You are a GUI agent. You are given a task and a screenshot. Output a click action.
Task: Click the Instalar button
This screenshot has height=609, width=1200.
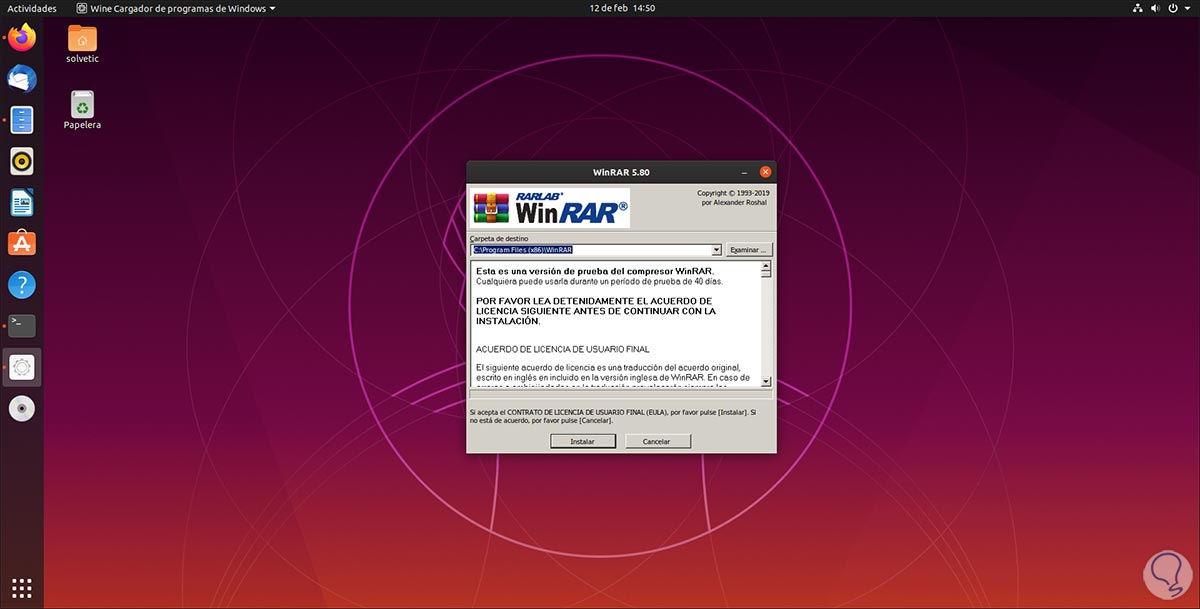[583, 441]
